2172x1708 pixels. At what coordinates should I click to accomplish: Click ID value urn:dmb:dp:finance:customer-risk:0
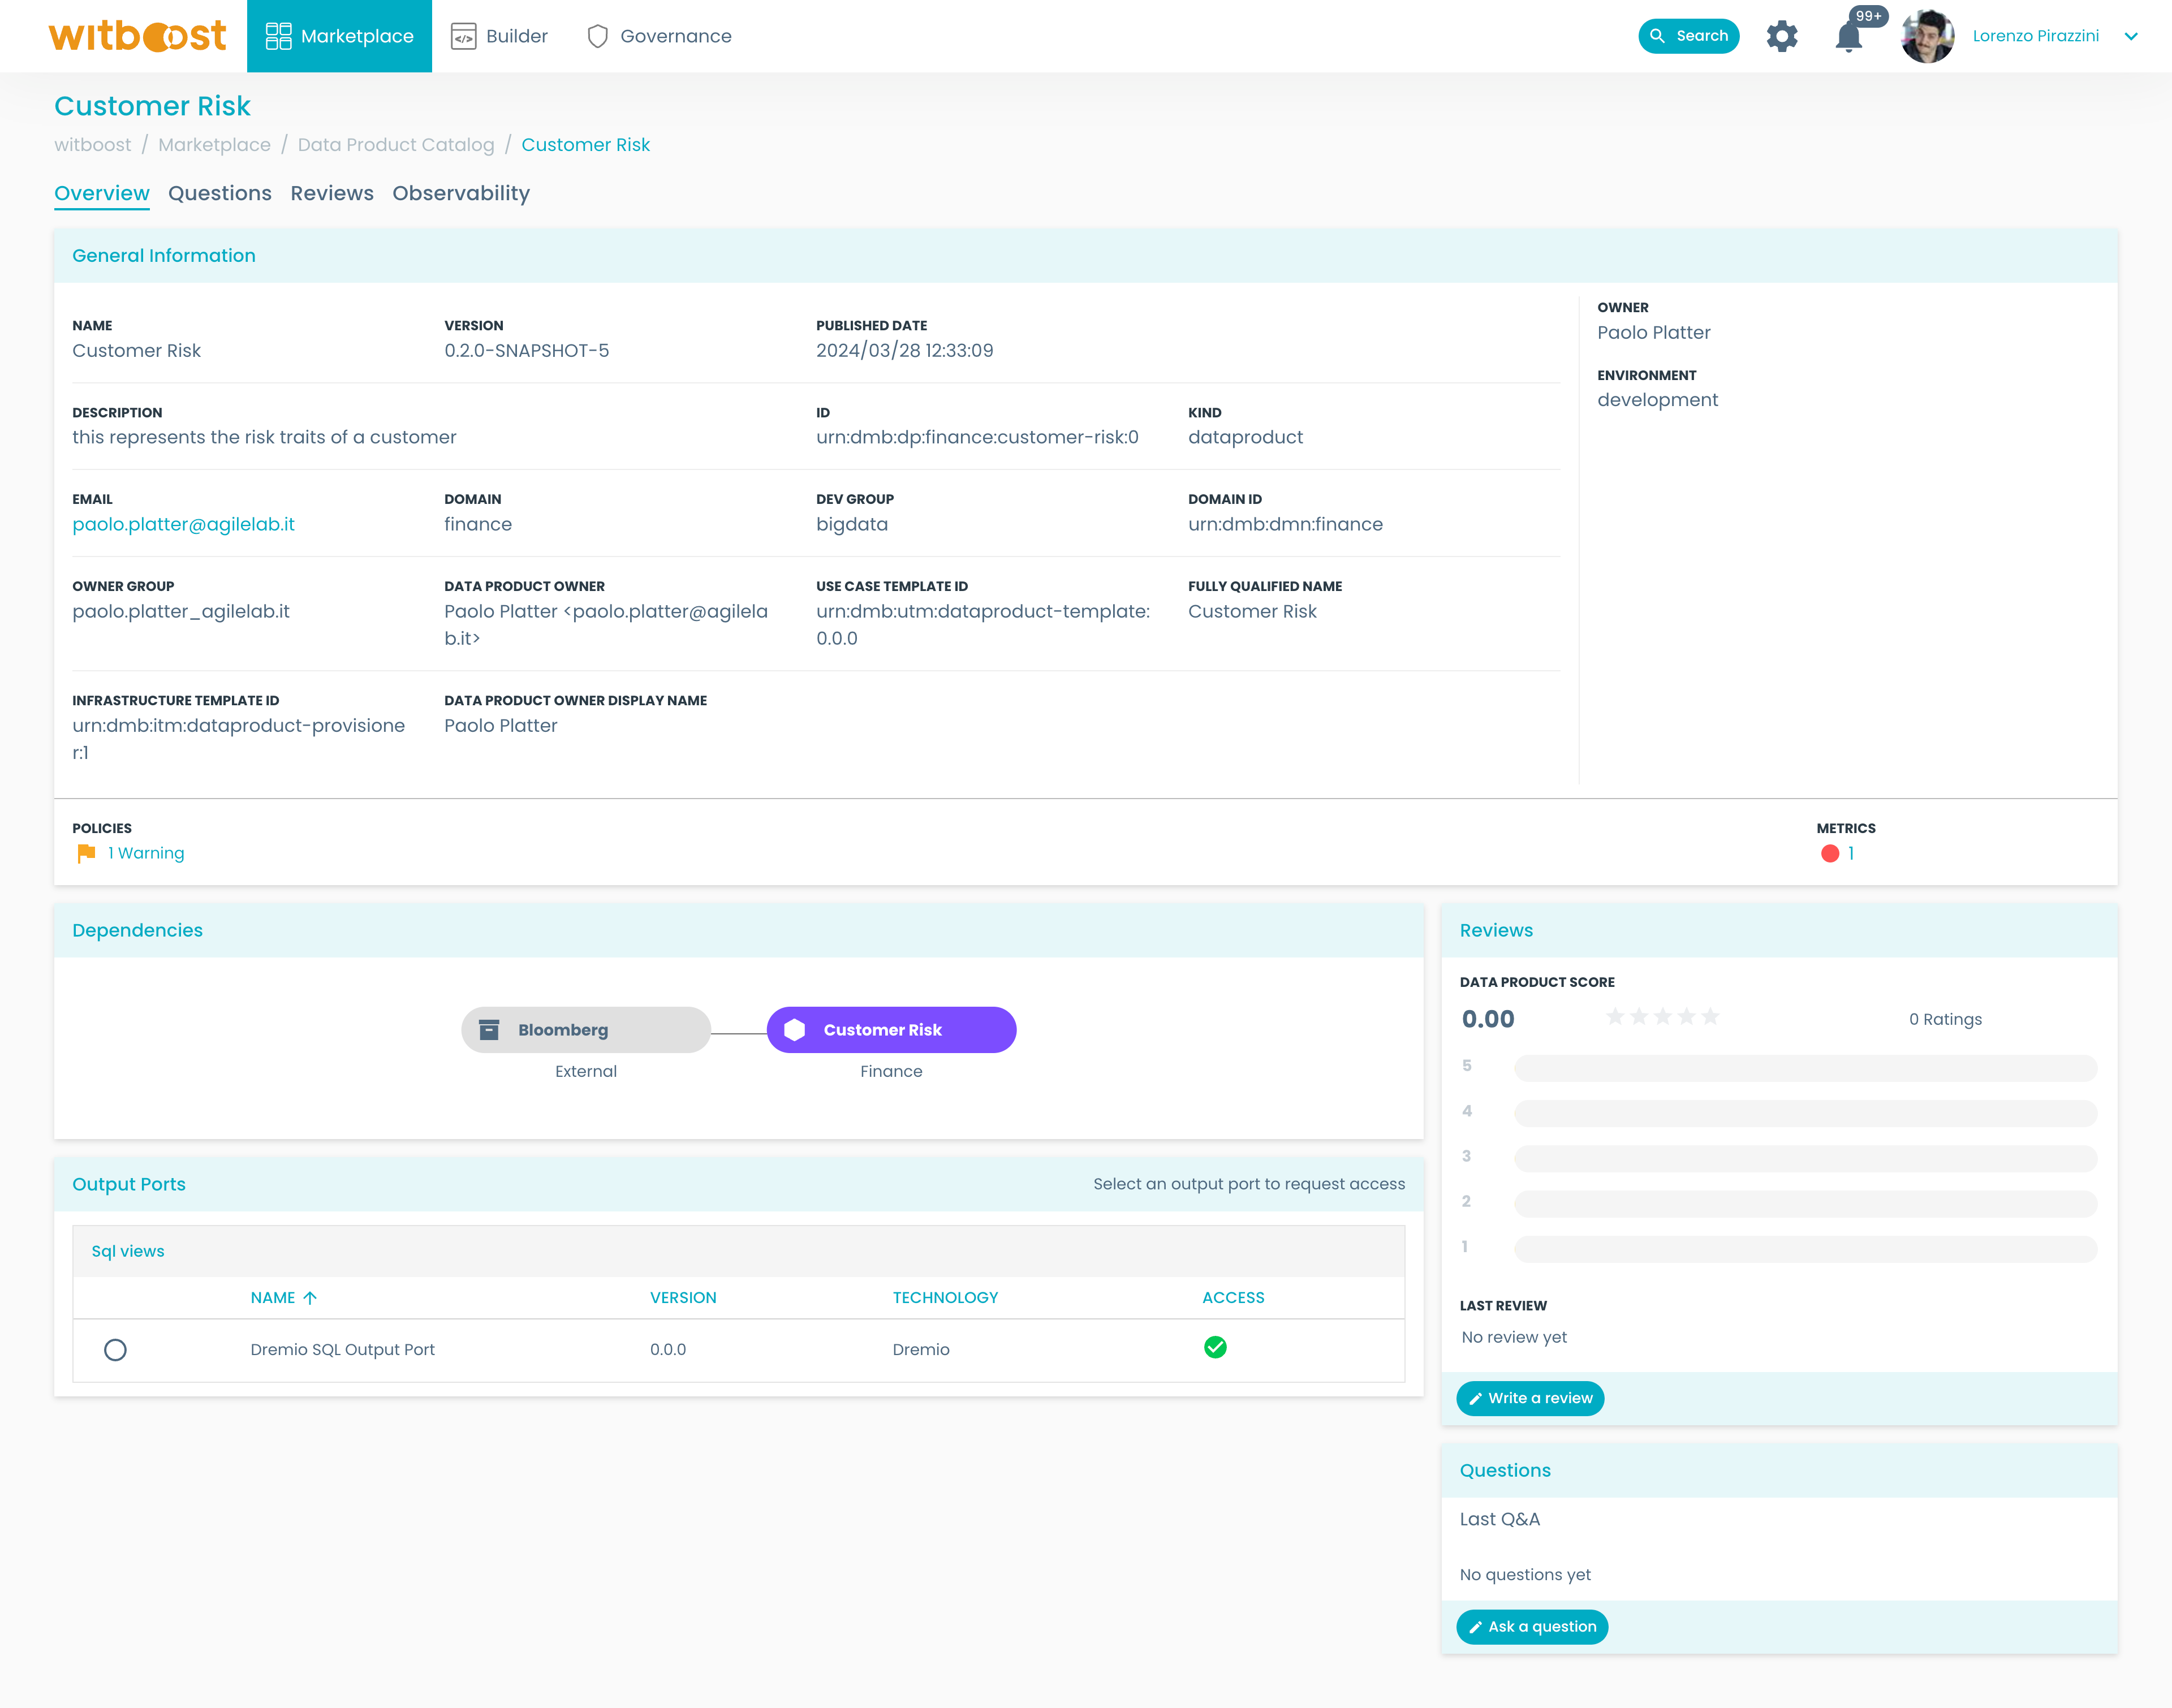(x=977, y=437)
